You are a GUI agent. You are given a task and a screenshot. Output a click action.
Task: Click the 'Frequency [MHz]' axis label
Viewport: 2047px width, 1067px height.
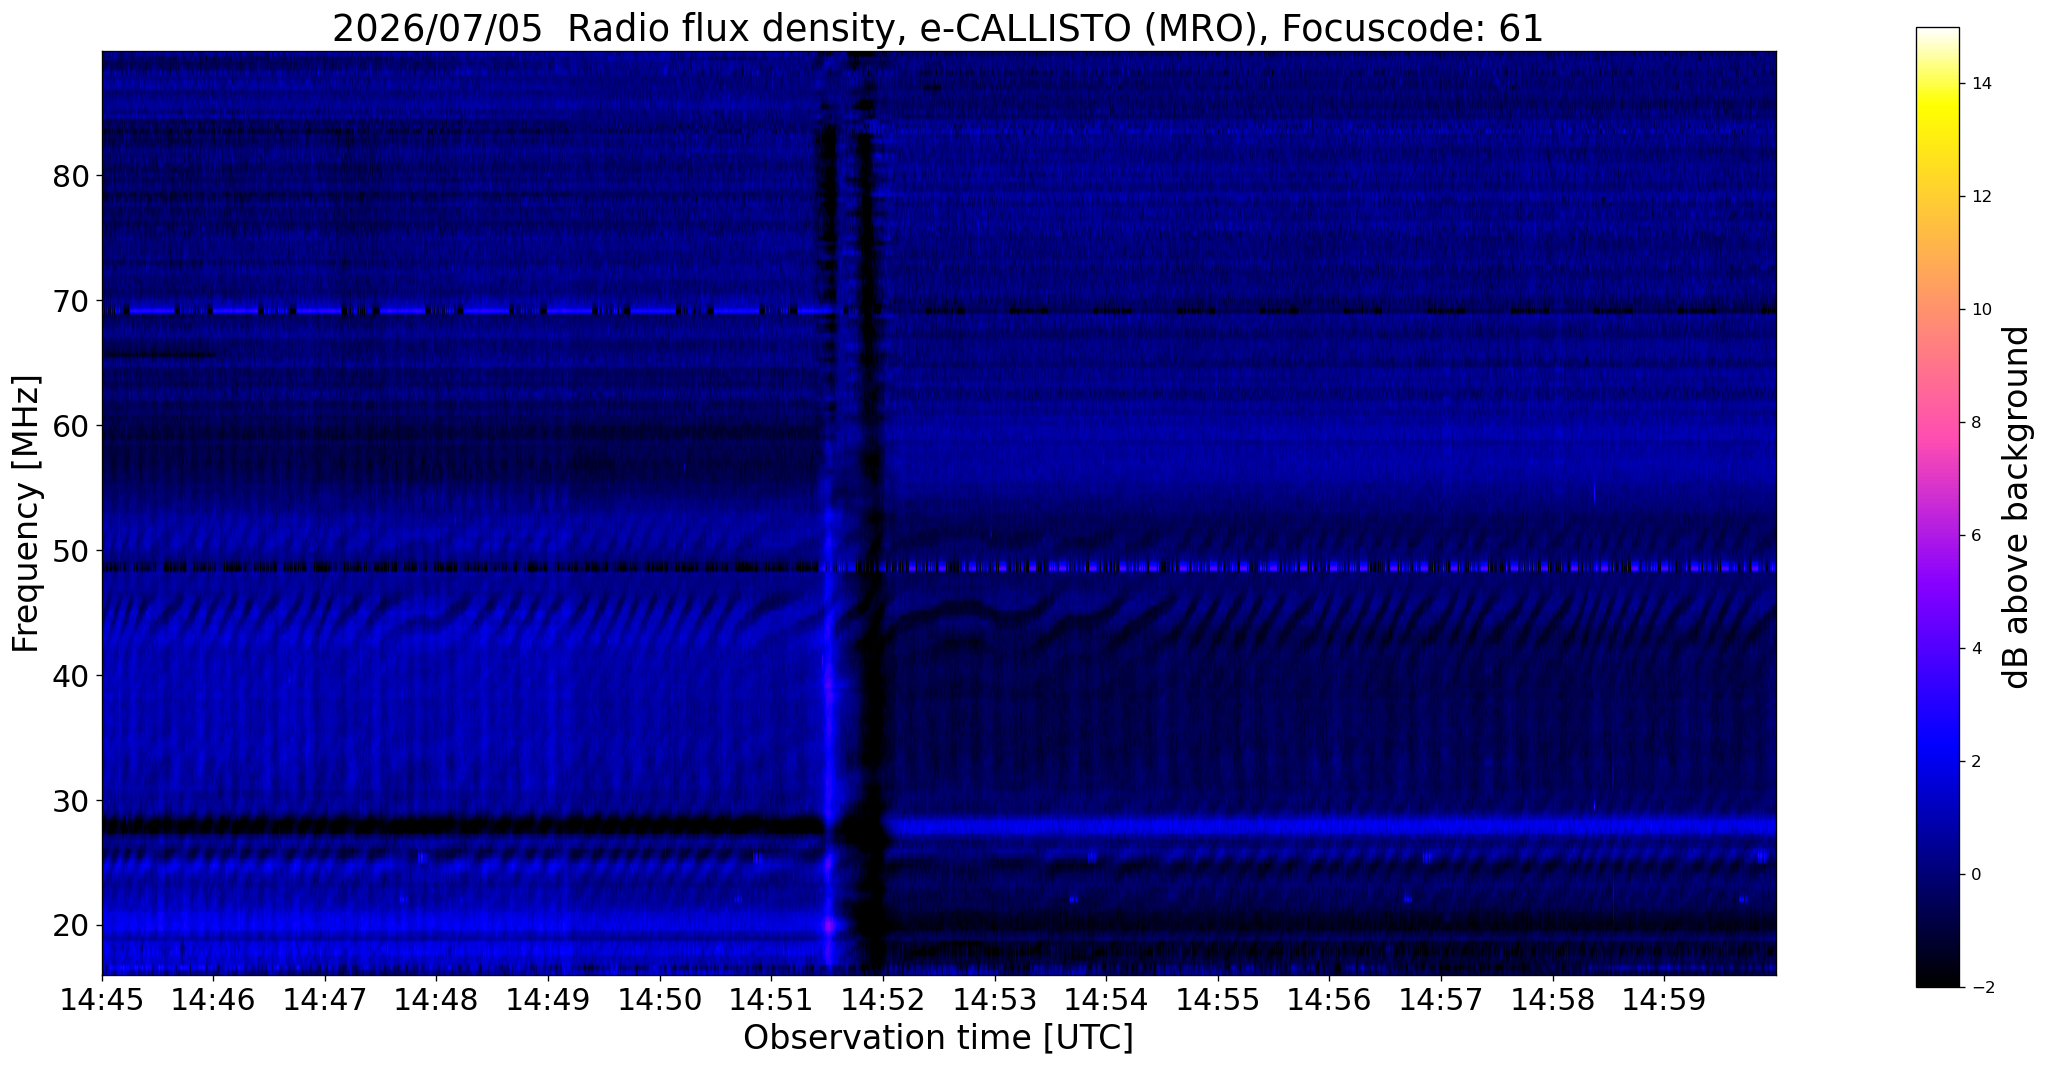27,513
